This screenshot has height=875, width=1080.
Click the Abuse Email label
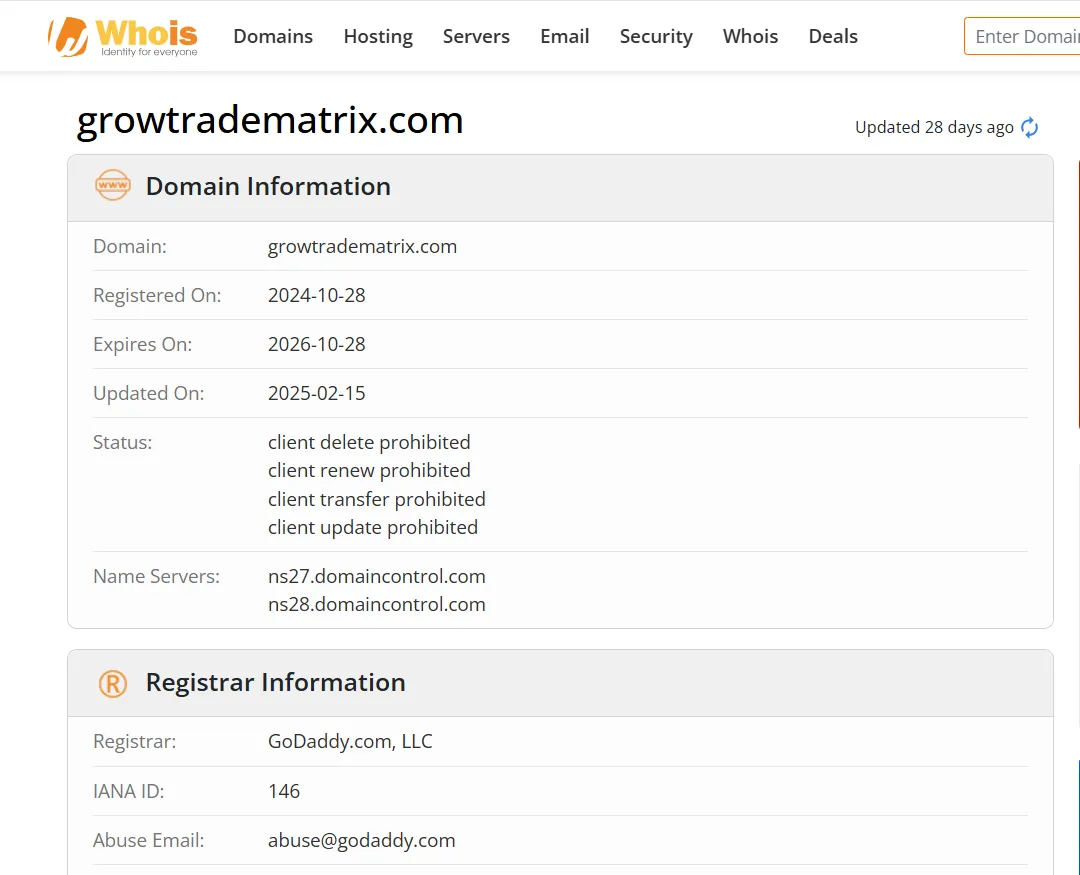149,841
